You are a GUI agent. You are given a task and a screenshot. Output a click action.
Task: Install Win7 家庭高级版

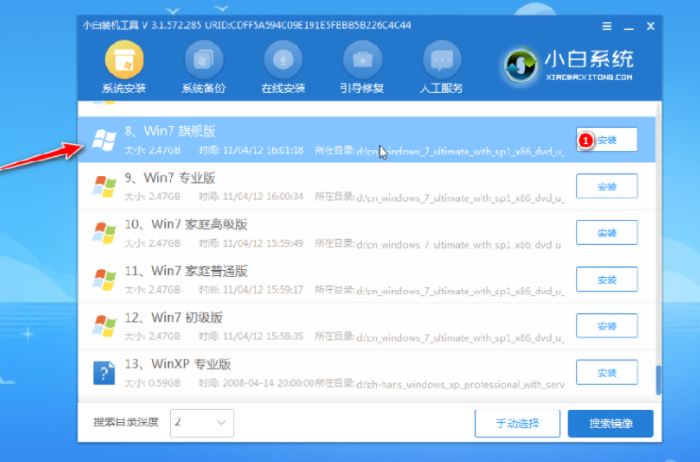pyautogui.click(x=606, y=233)
